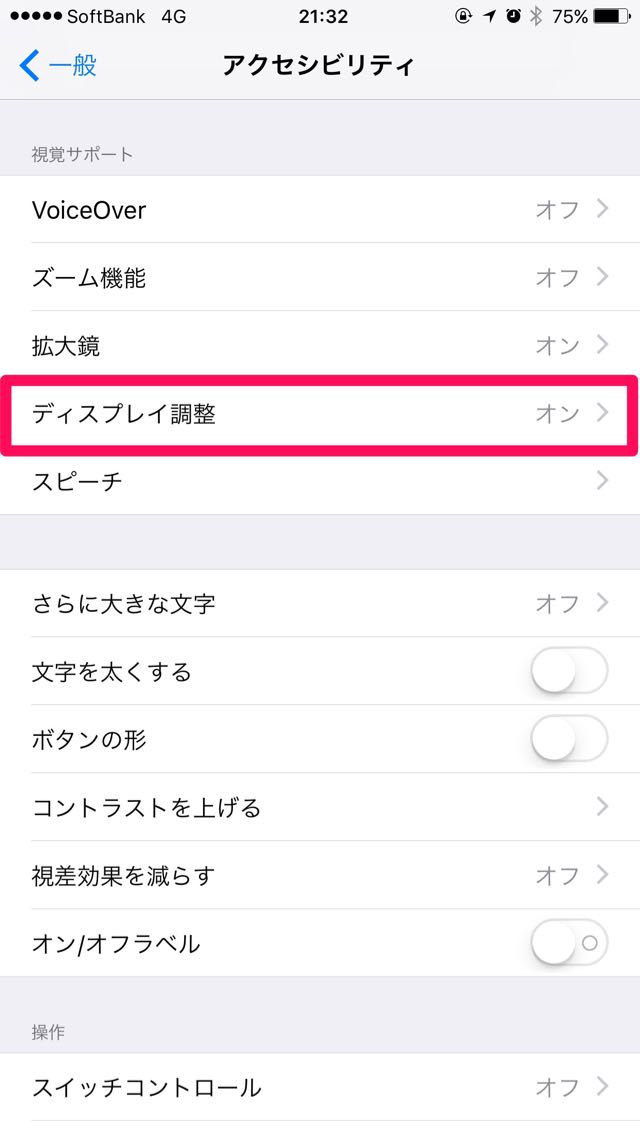640x1138 pixels.
Task: Enable the ボタンの形 switch
Action: coord(569,739)
